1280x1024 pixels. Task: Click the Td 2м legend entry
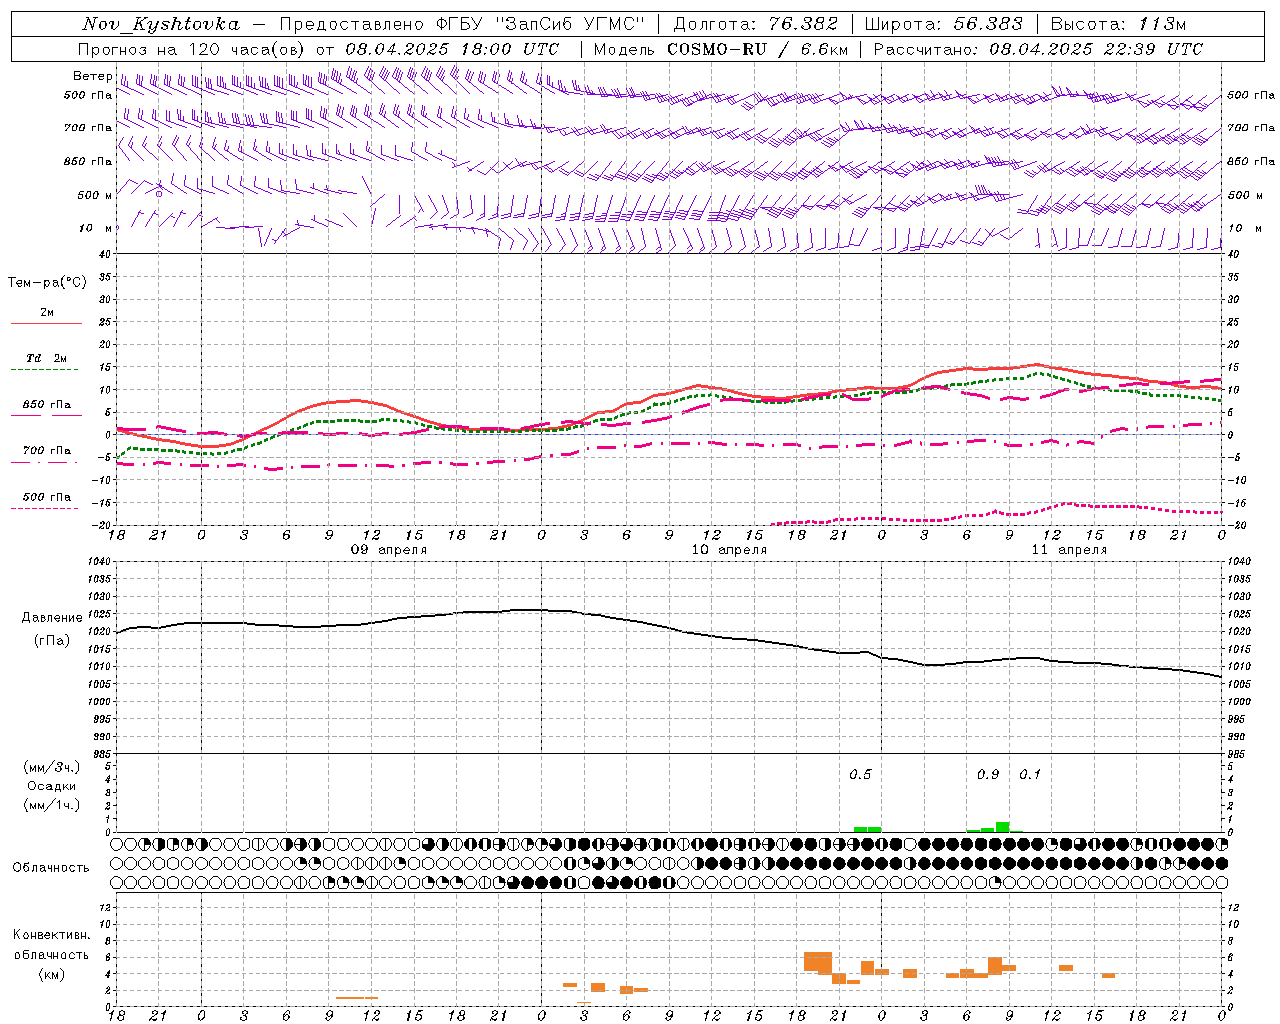coord(46,358)
